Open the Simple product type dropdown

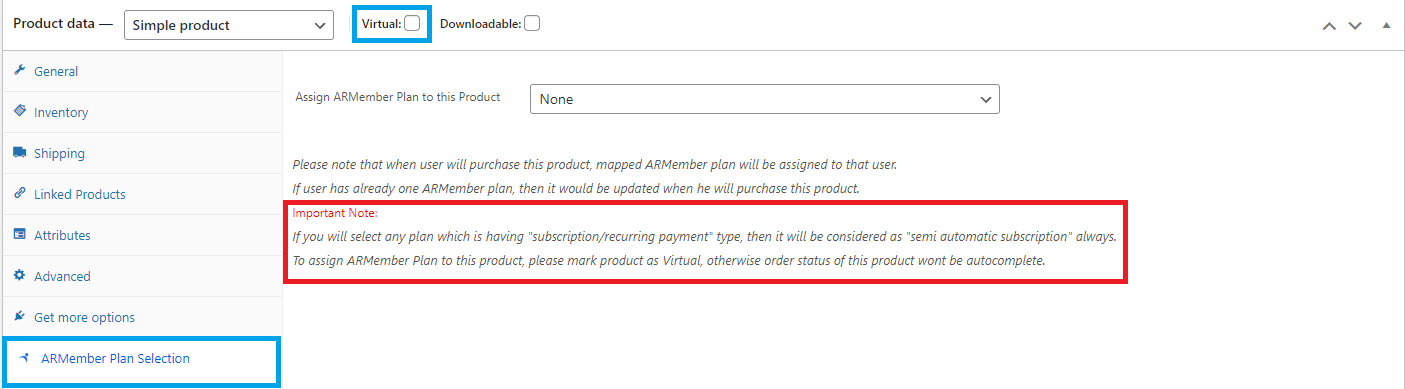click(229, 25)
